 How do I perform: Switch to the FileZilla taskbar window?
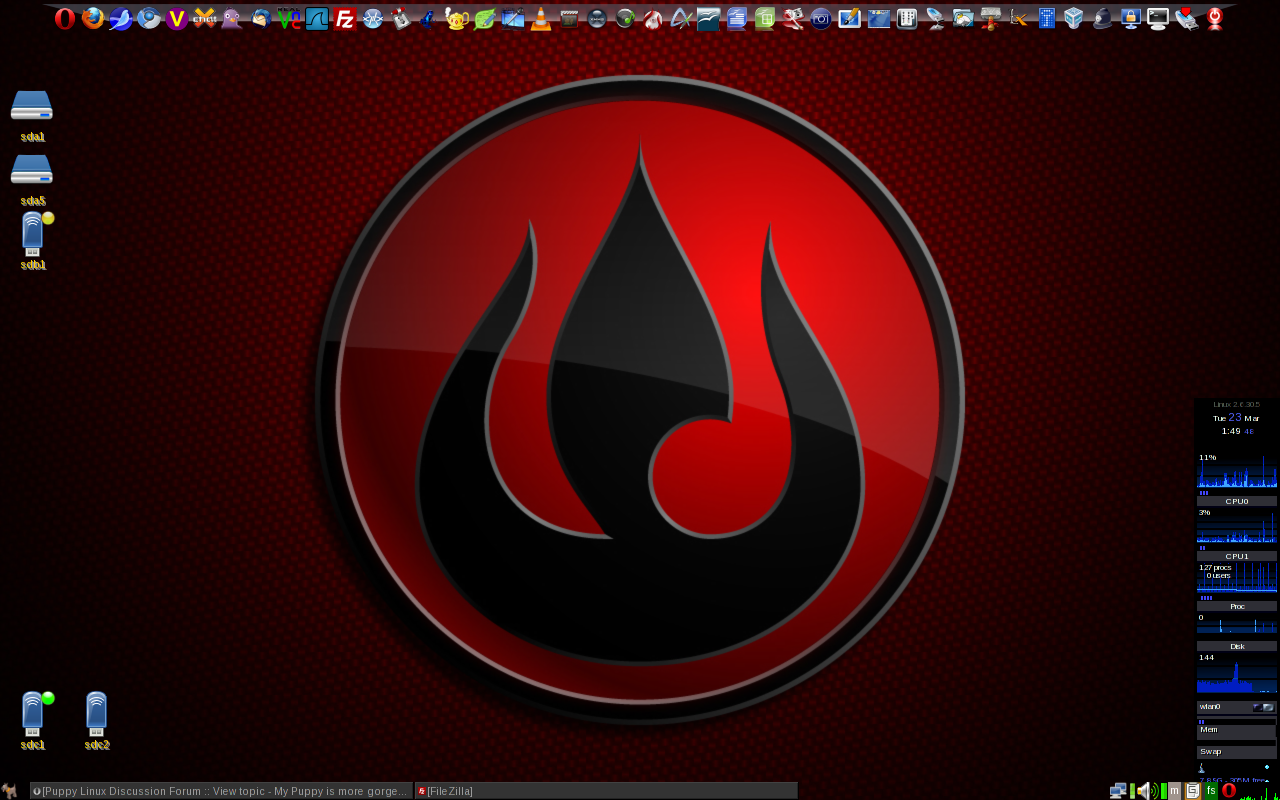point(606,791)
